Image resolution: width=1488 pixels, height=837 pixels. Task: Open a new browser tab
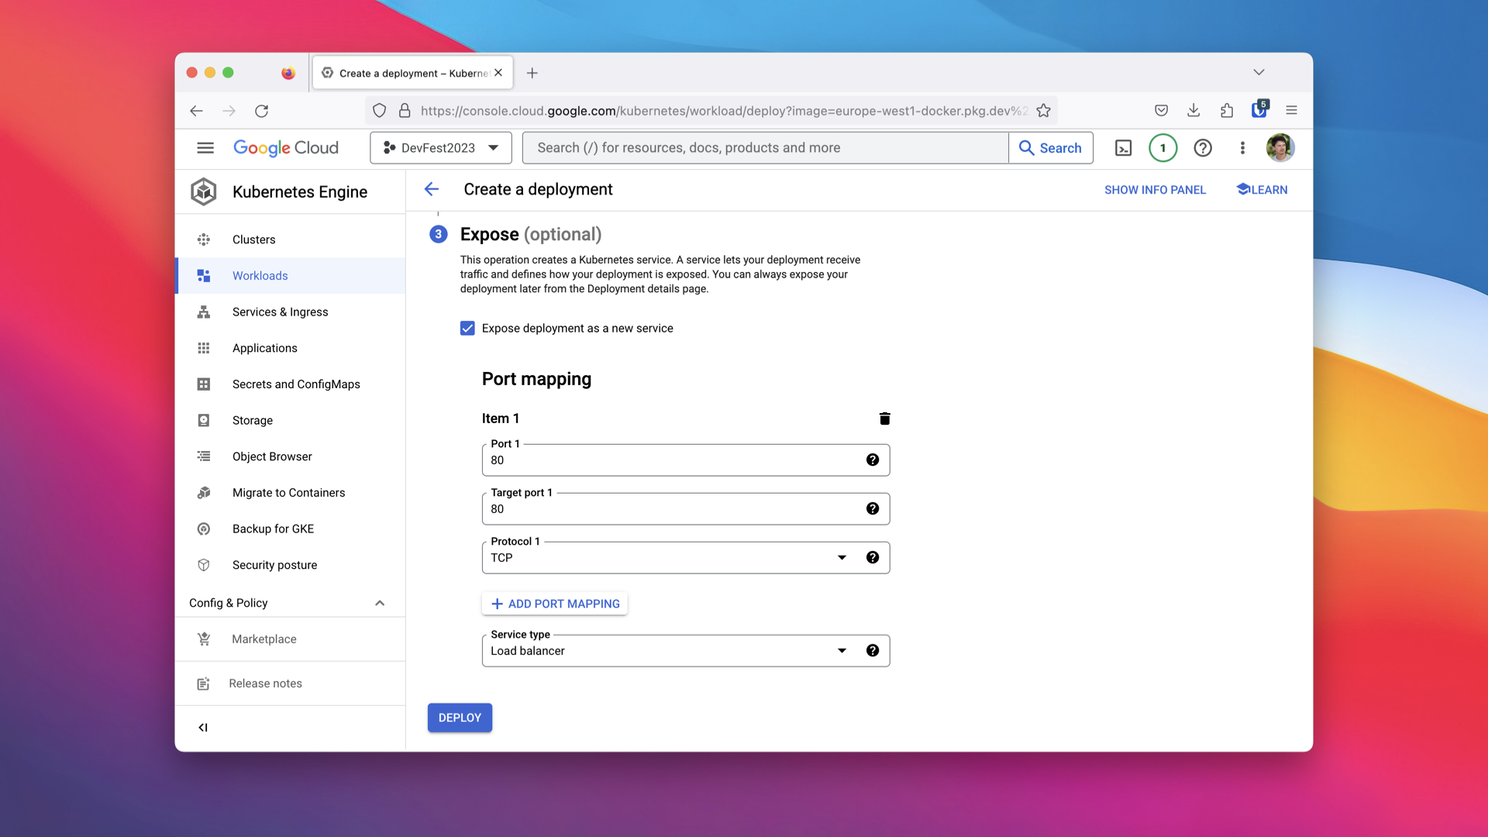coord(532,73)
